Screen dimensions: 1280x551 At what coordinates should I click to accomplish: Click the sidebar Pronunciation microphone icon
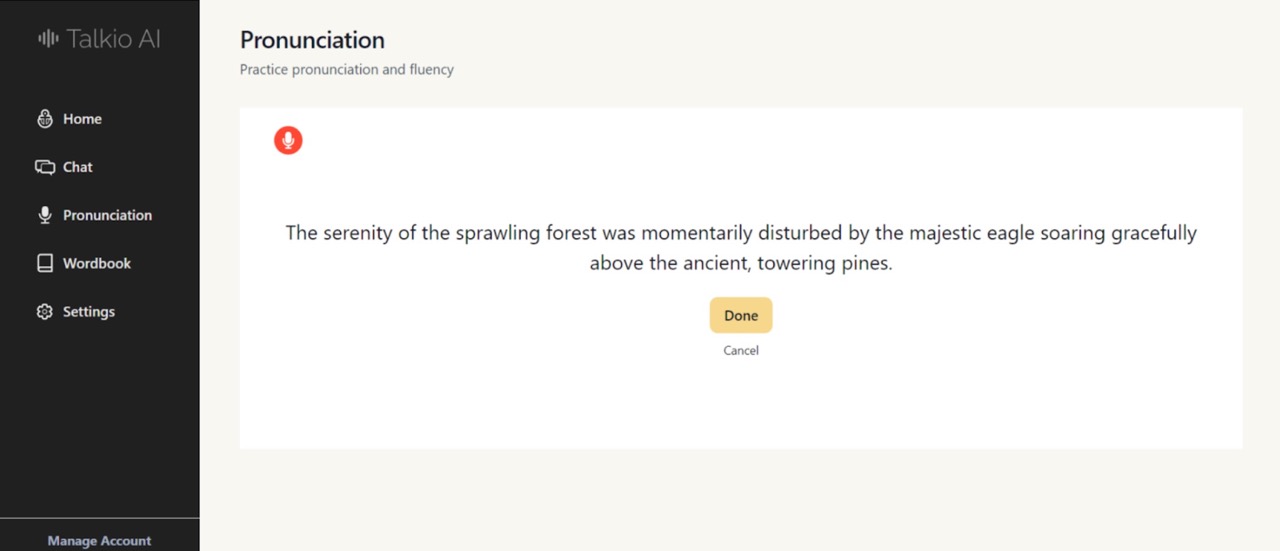pos(45,215)
